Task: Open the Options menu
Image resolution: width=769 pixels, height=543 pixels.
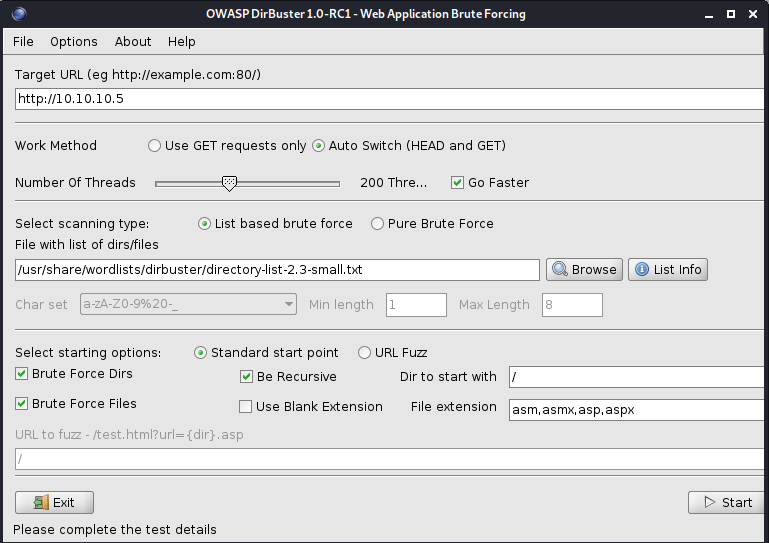Action: coord(74,42)
